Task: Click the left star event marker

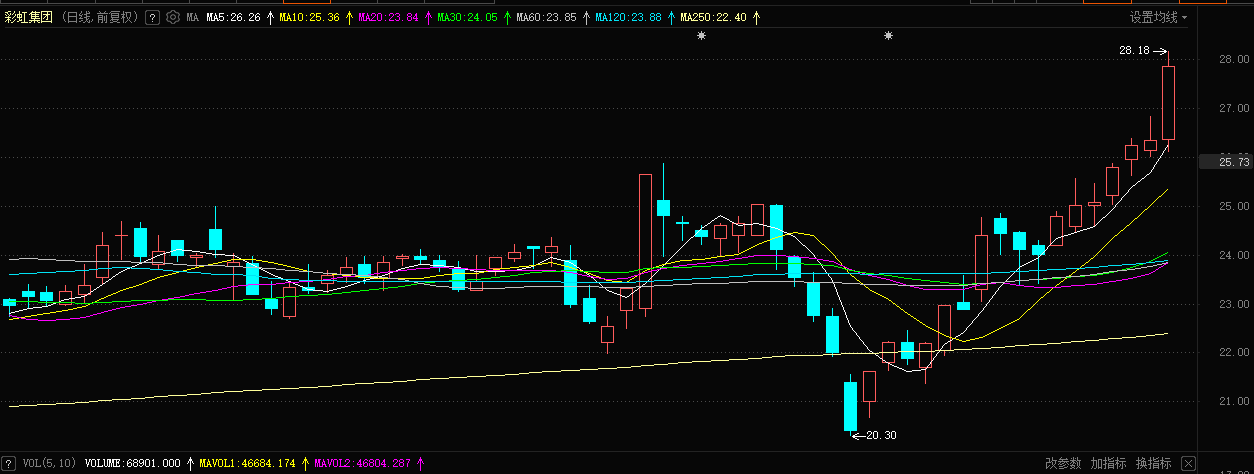Action: tap(702, 36)
